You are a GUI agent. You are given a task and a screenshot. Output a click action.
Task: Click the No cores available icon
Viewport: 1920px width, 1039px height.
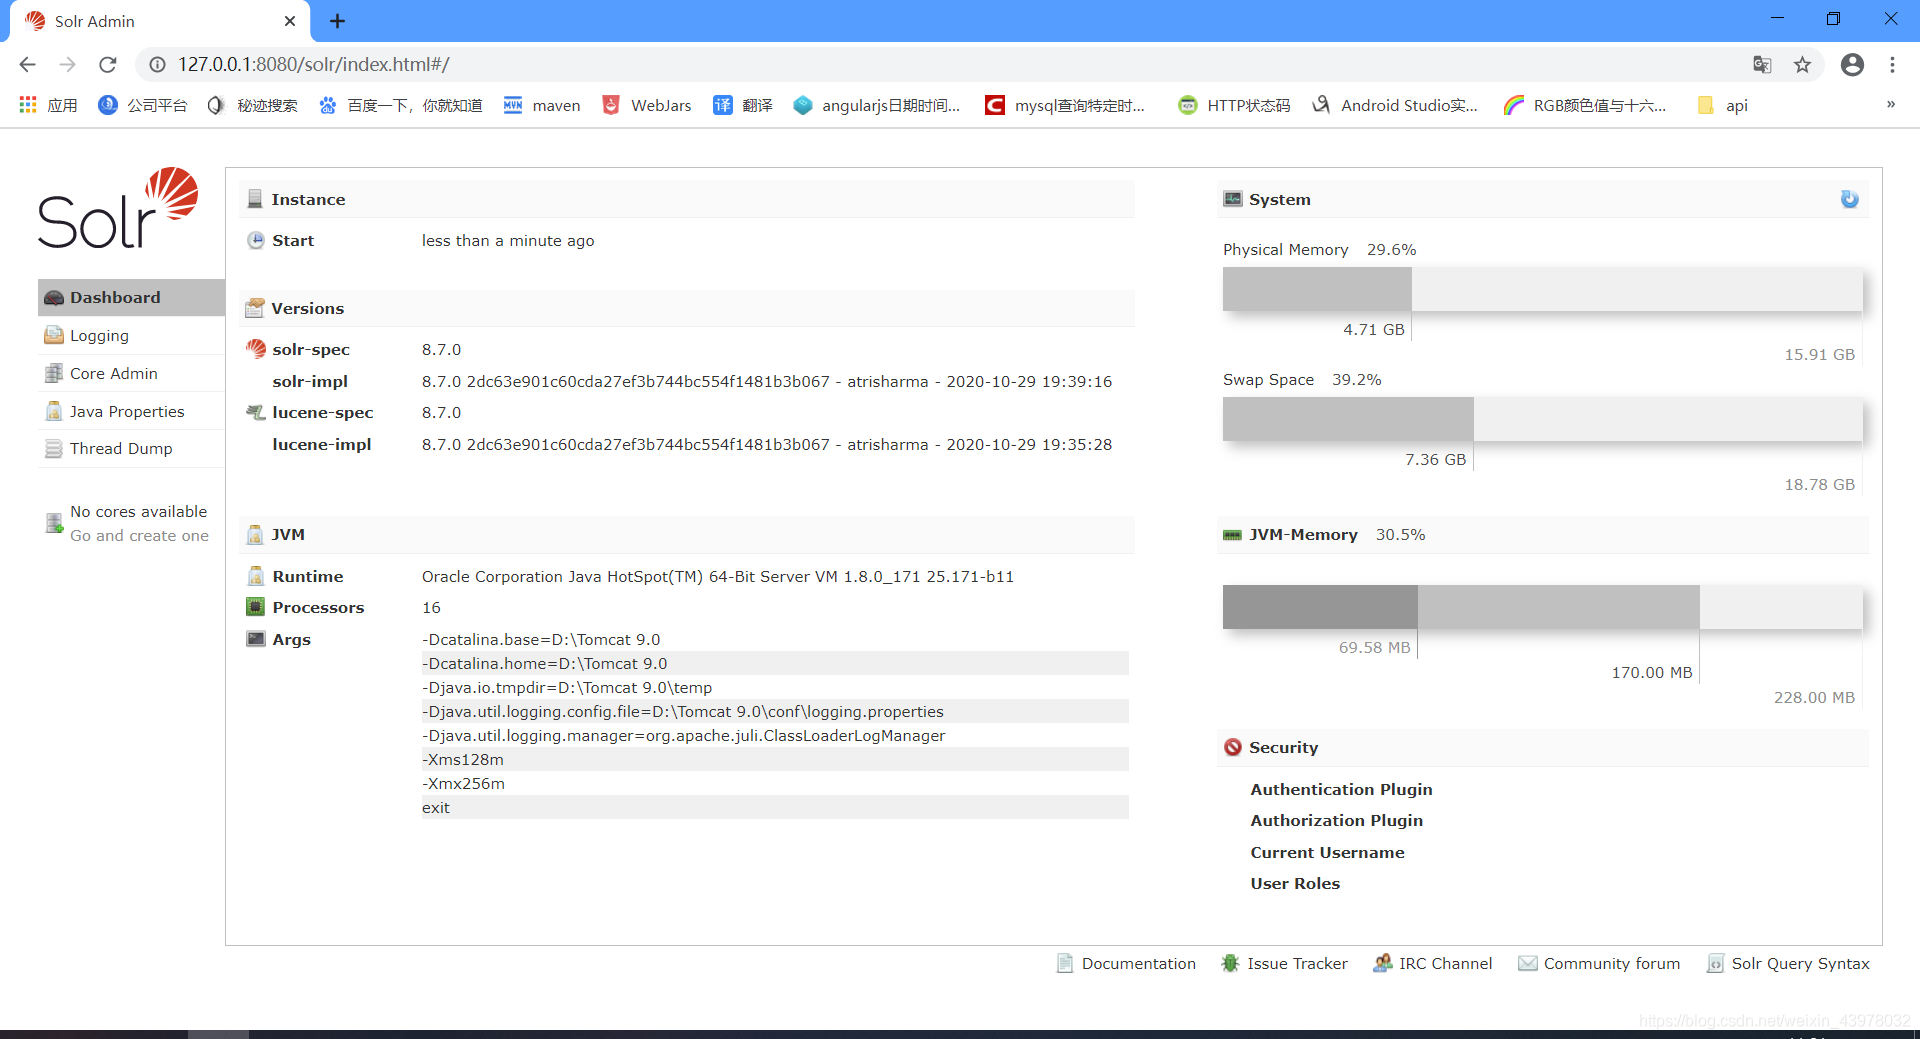click(x=54, y=523)
